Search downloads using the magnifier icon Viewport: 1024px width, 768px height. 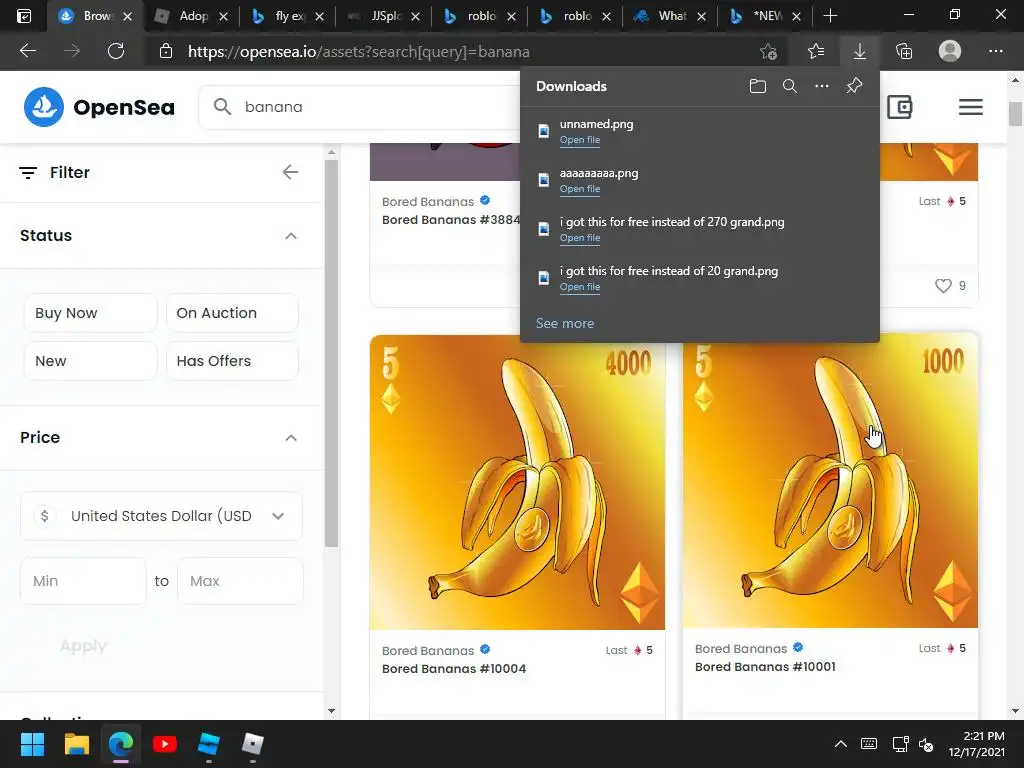(x=790, y=86)
